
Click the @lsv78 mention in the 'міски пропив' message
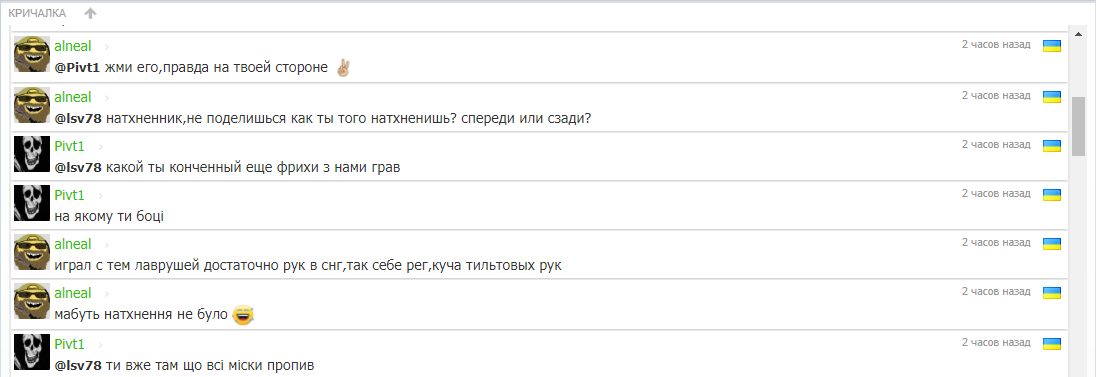(78, 366)
